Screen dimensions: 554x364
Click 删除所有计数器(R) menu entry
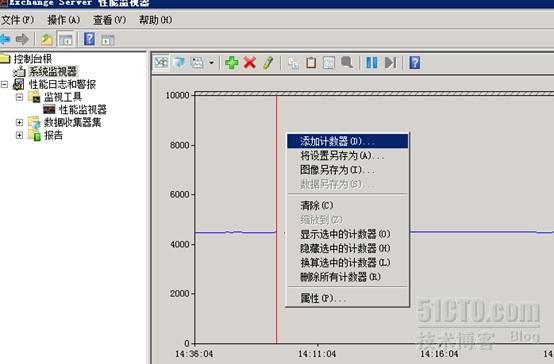click(347, 277)
